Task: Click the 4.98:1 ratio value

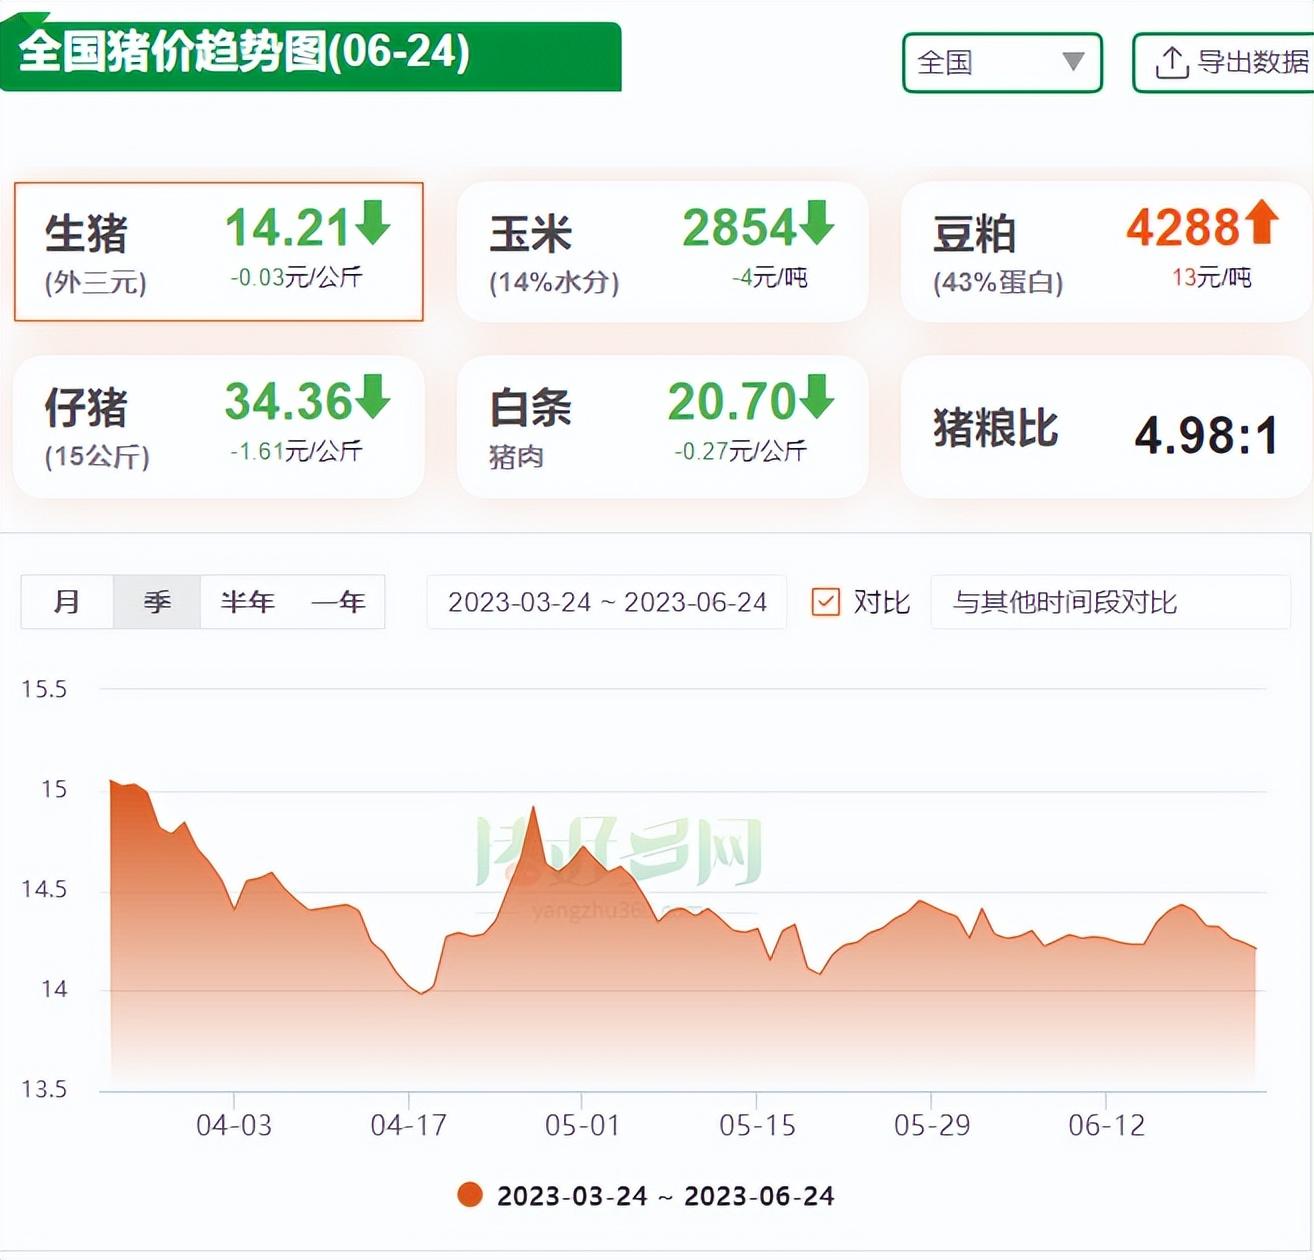Action: click(x=1206, y=435)
